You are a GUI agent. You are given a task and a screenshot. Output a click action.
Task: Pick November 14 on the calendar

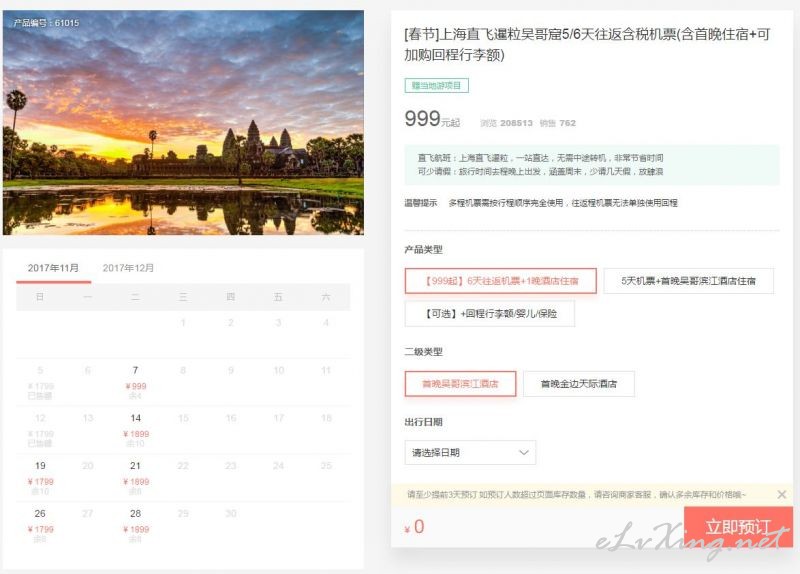pyautogui.click(x=135, y=430)
